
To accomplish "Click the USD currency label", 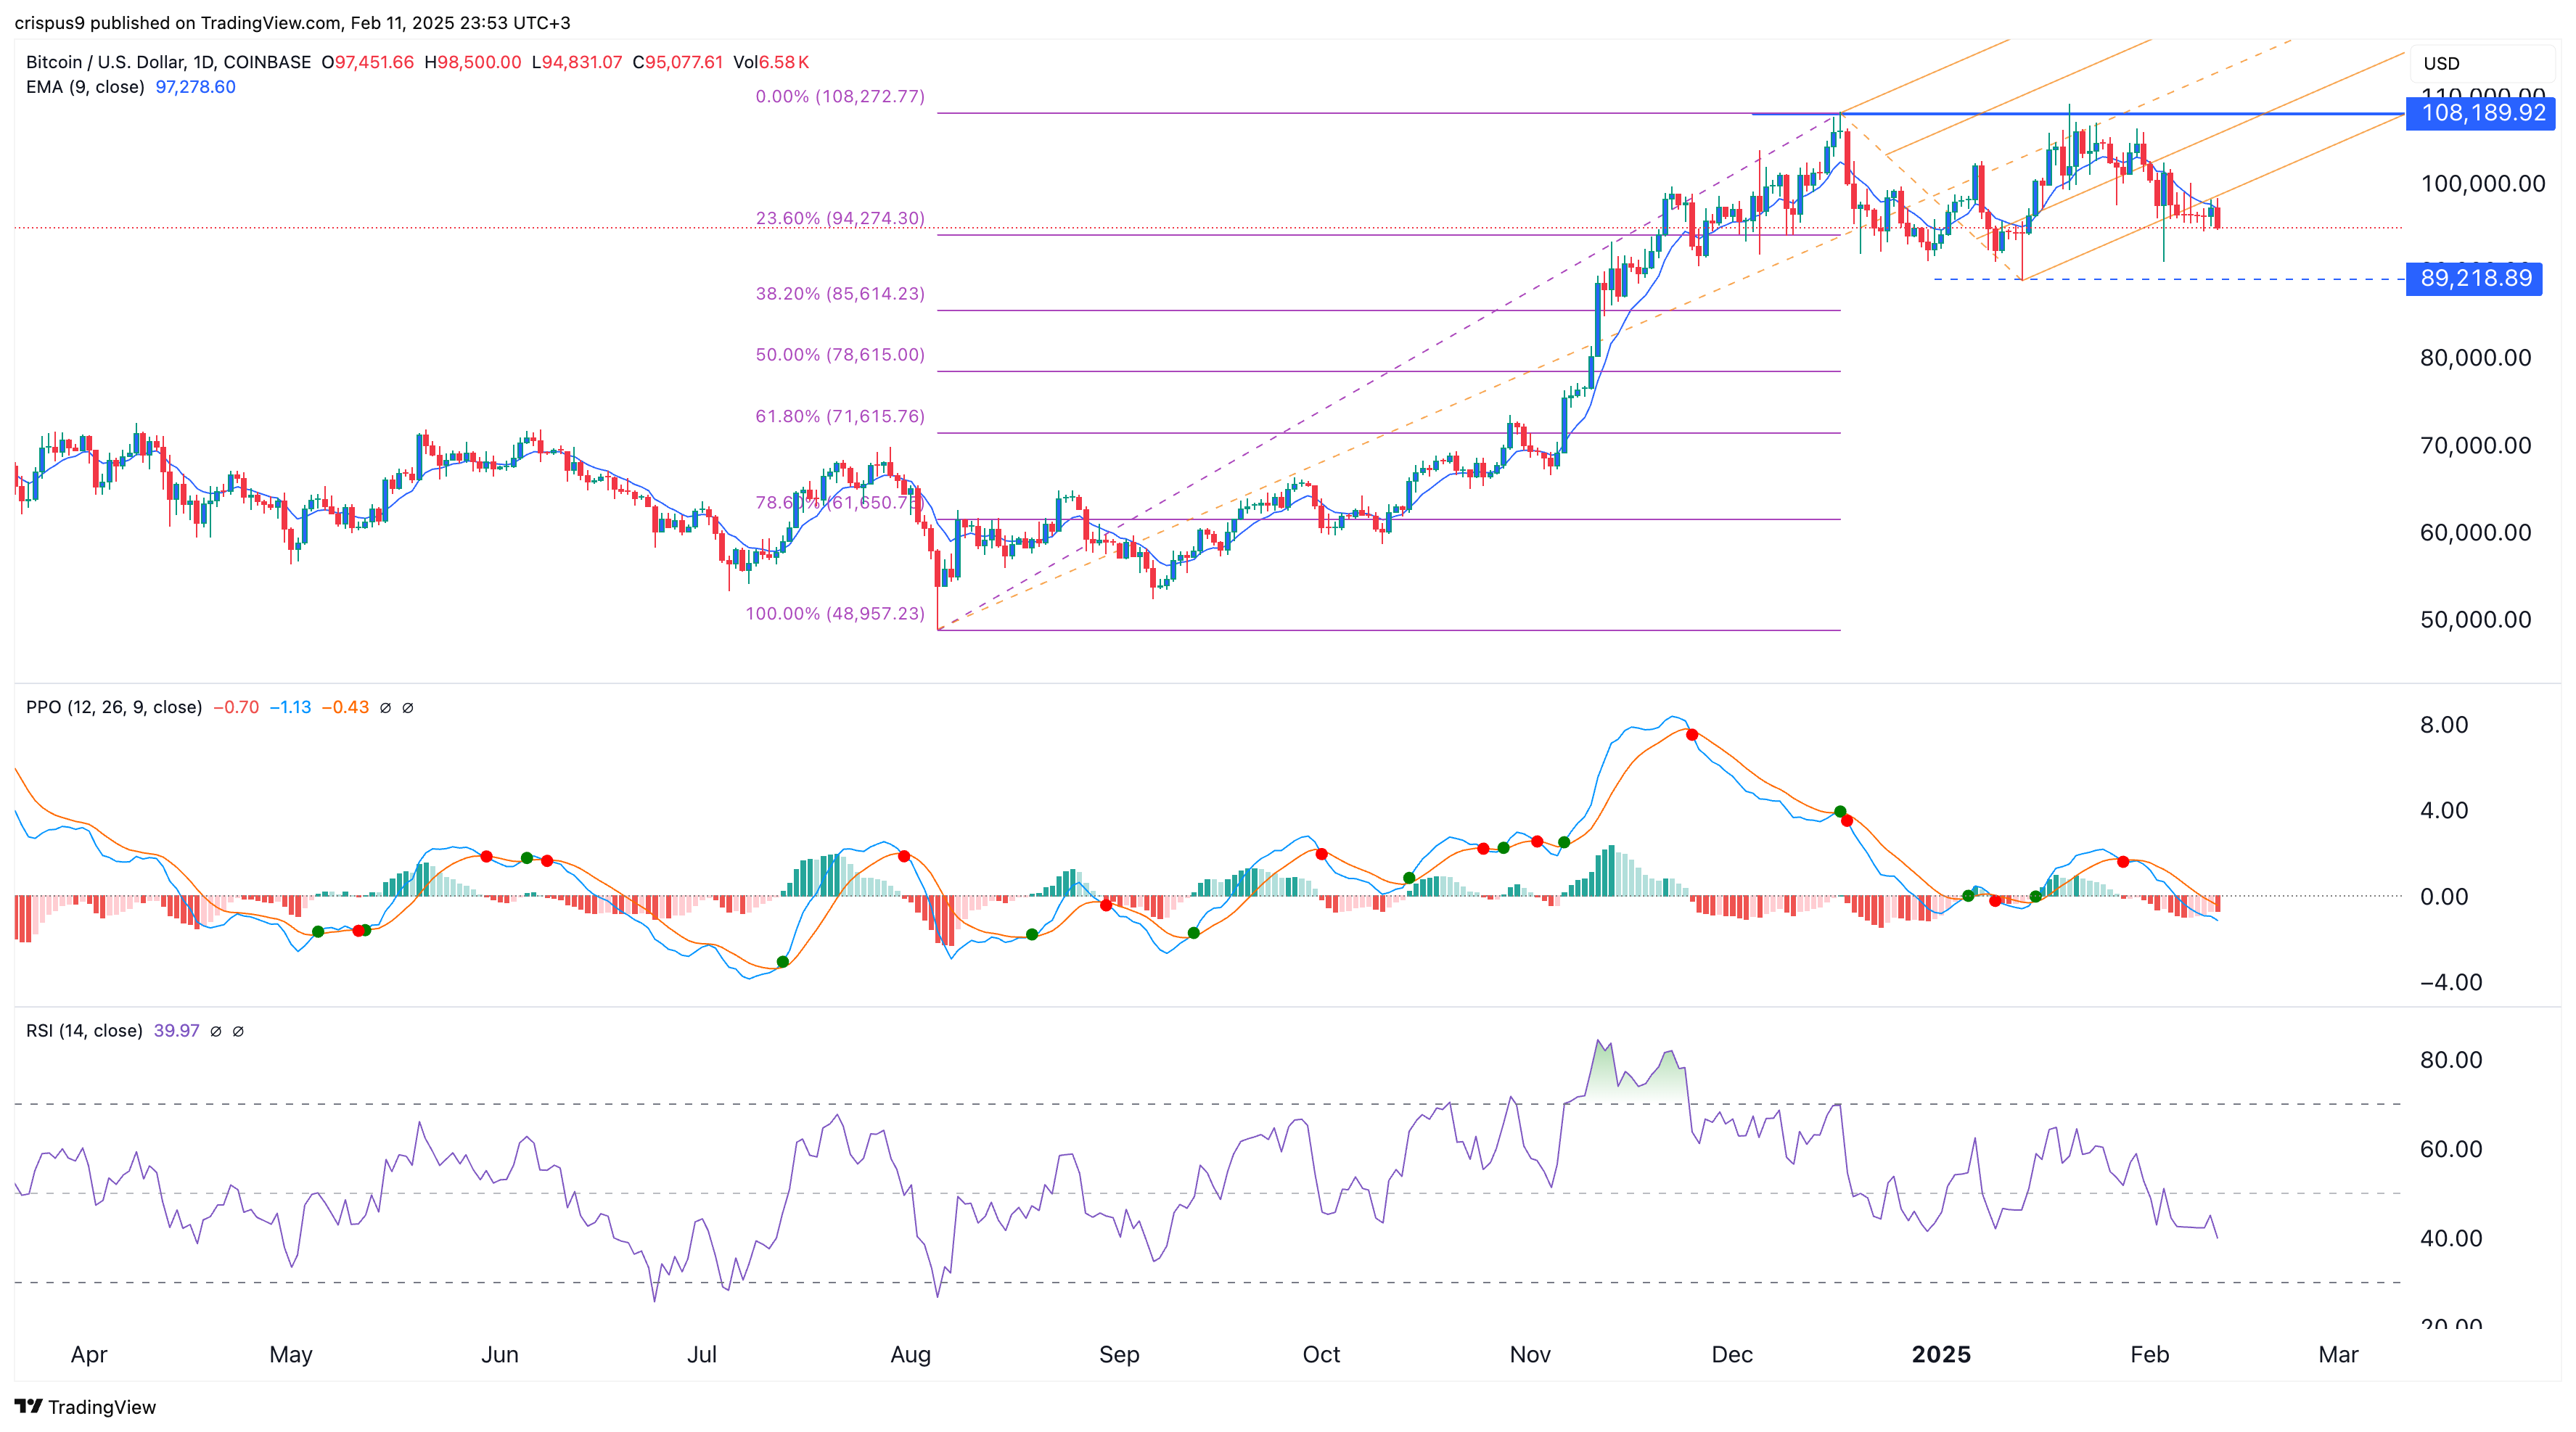I will click(2441, 63).
